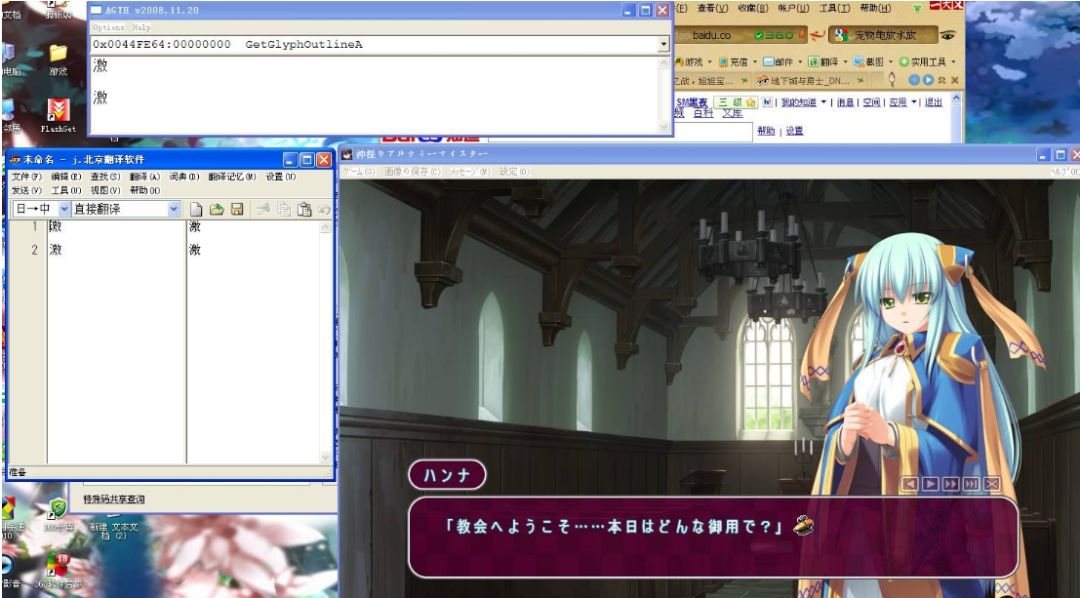Image resolution: width=1080 pixels, height=598 pixels.
Task: Hide the game dialogue box with X
Action: click(x=992, y=484)
